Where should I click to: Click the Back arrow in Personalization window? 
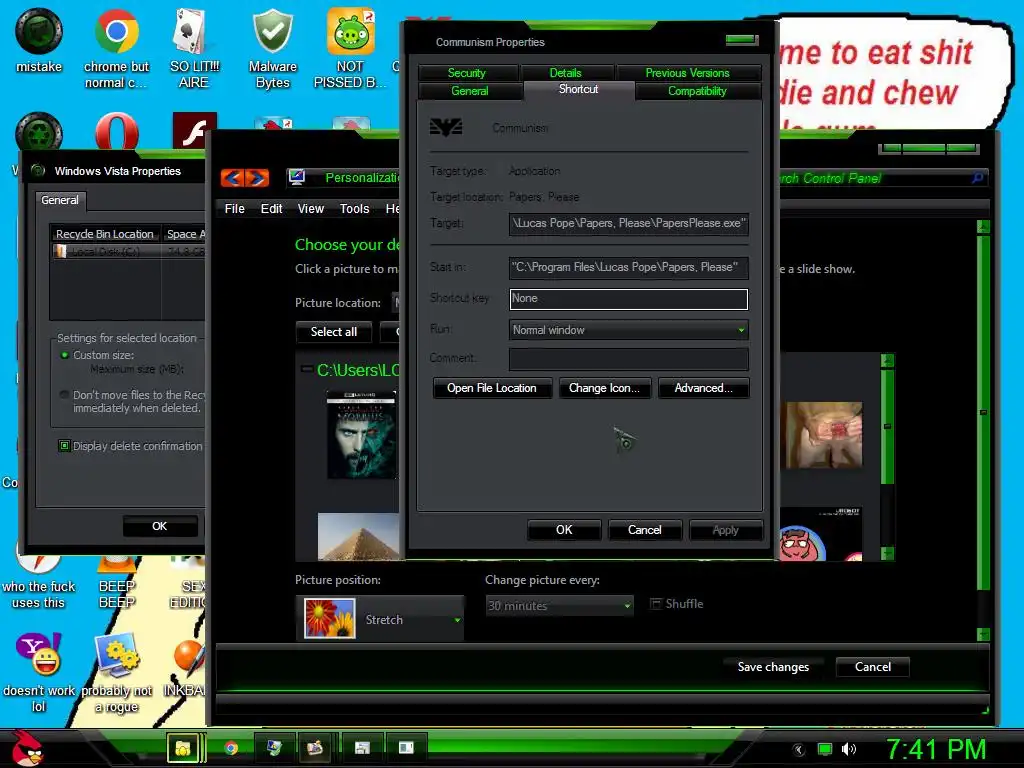pyautogui.click(x=233, y=178)
